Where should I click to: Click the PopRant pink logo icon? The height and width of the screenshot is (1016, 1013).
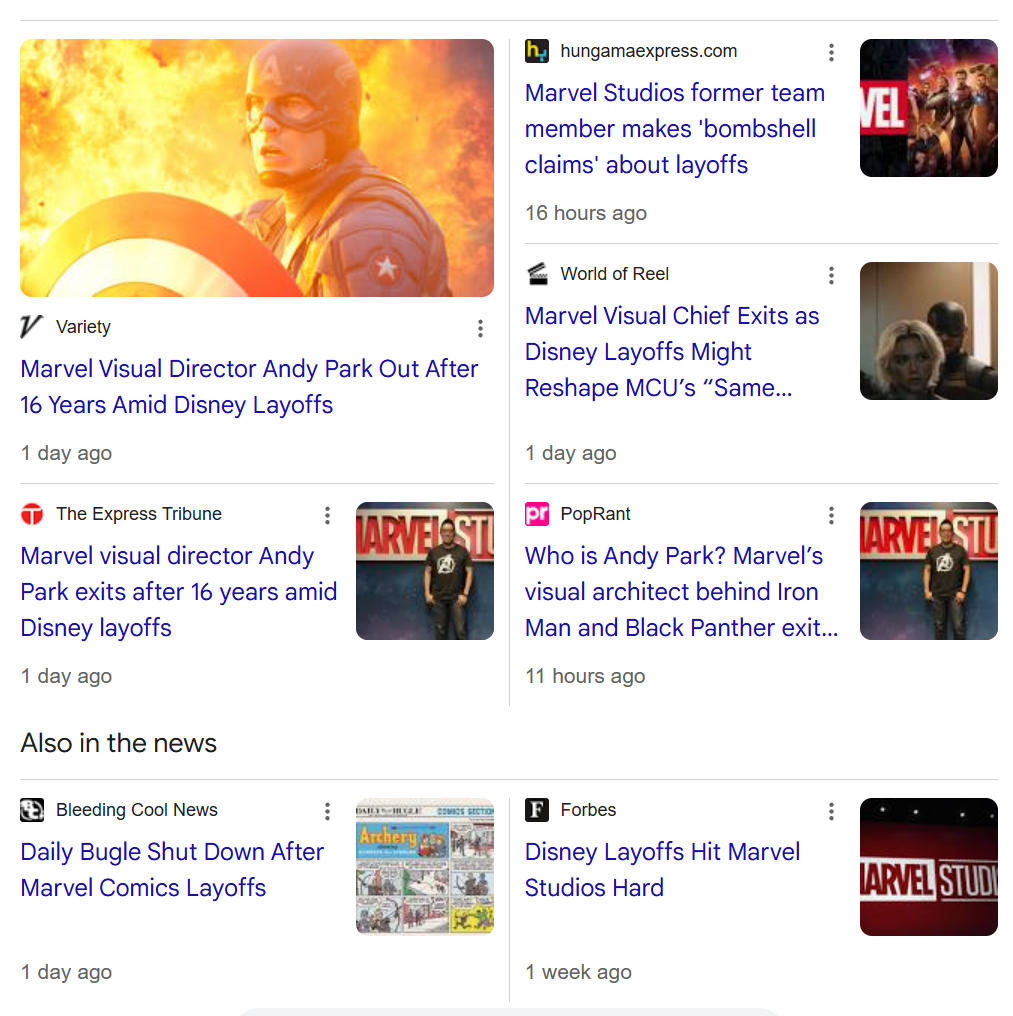537,514
